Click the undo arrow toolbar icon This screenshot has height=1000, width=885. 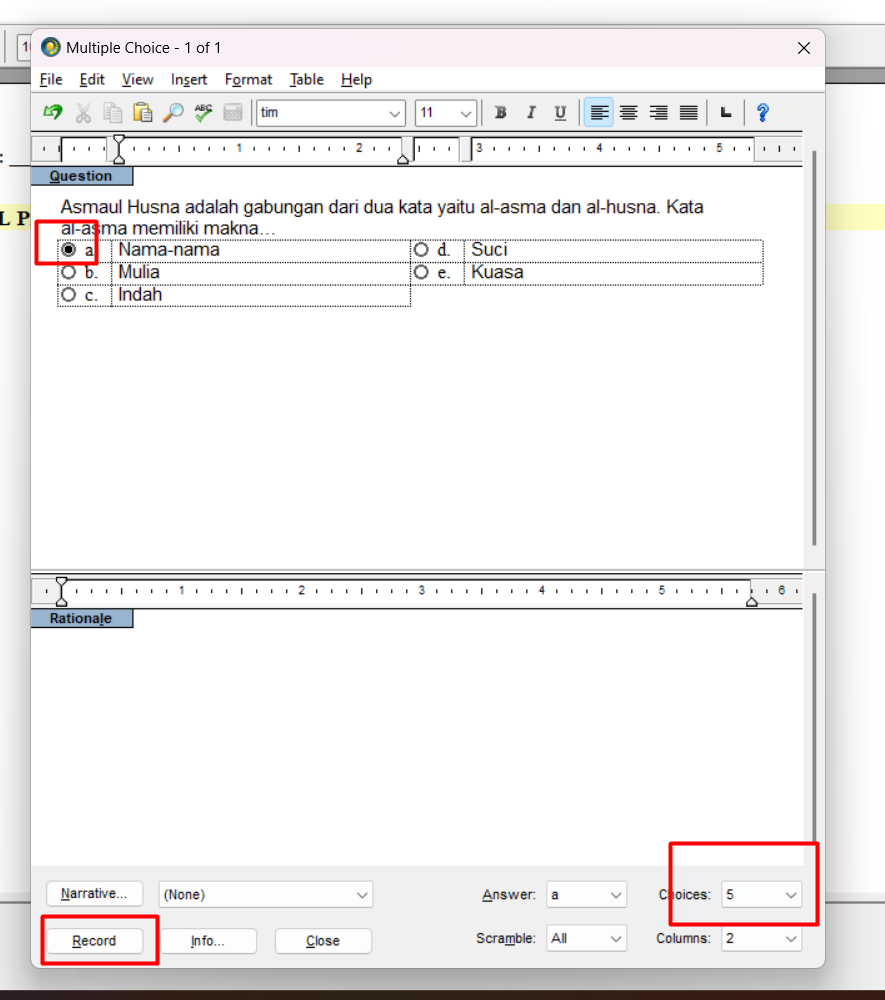pos(53,113)
